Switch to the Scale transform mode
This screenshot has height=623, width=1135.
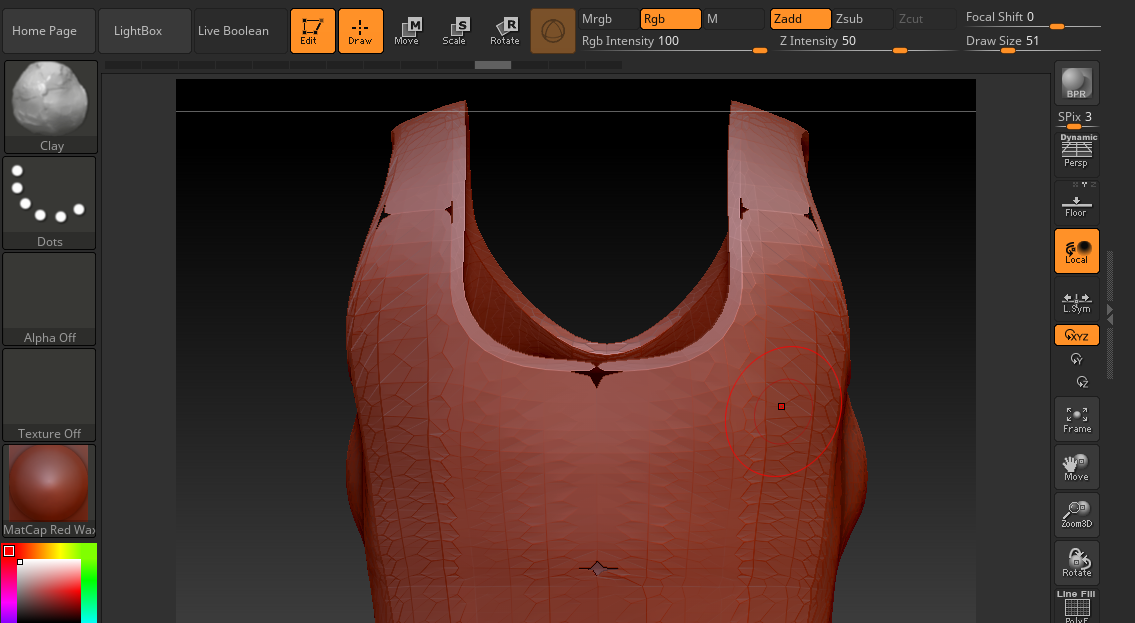(x=455, y=31)
